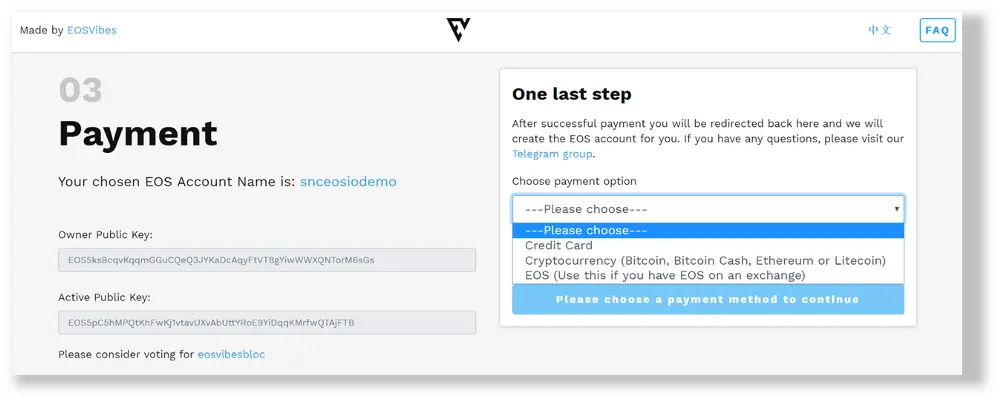The image size is (1000, 401).
Task: Click the Owner Public Key field
Action: point(266,260)
